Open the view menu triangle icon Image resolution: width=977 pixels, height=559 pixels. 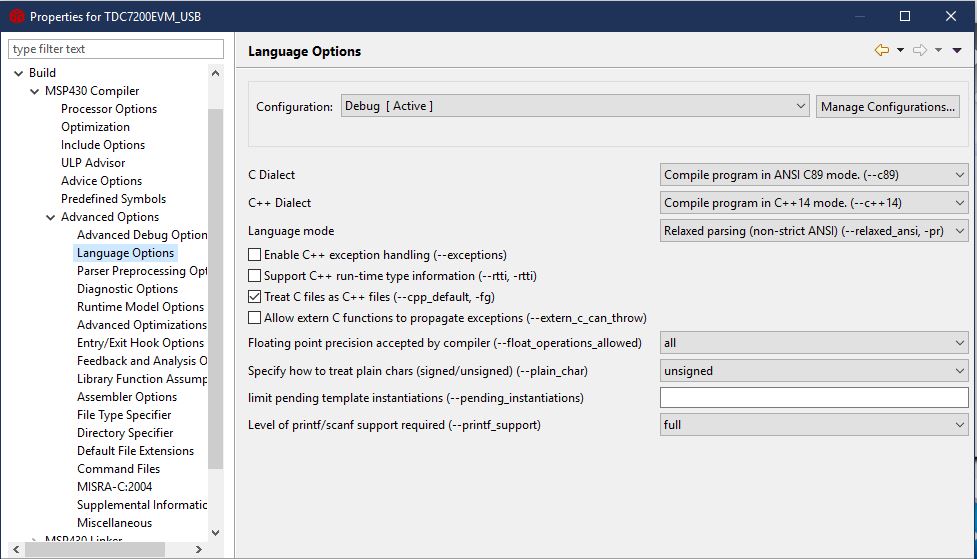(957, 50)
